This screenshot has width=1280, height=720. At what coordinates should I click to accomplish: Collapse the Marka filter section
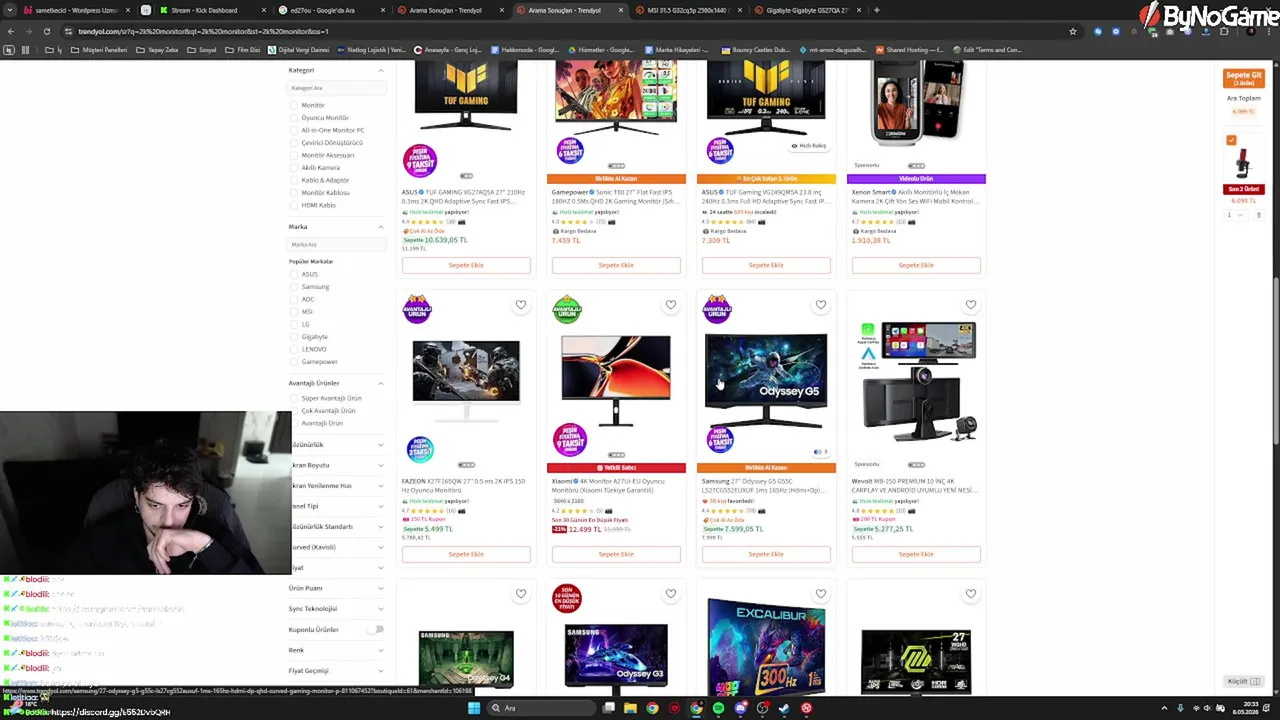point(380,227)
